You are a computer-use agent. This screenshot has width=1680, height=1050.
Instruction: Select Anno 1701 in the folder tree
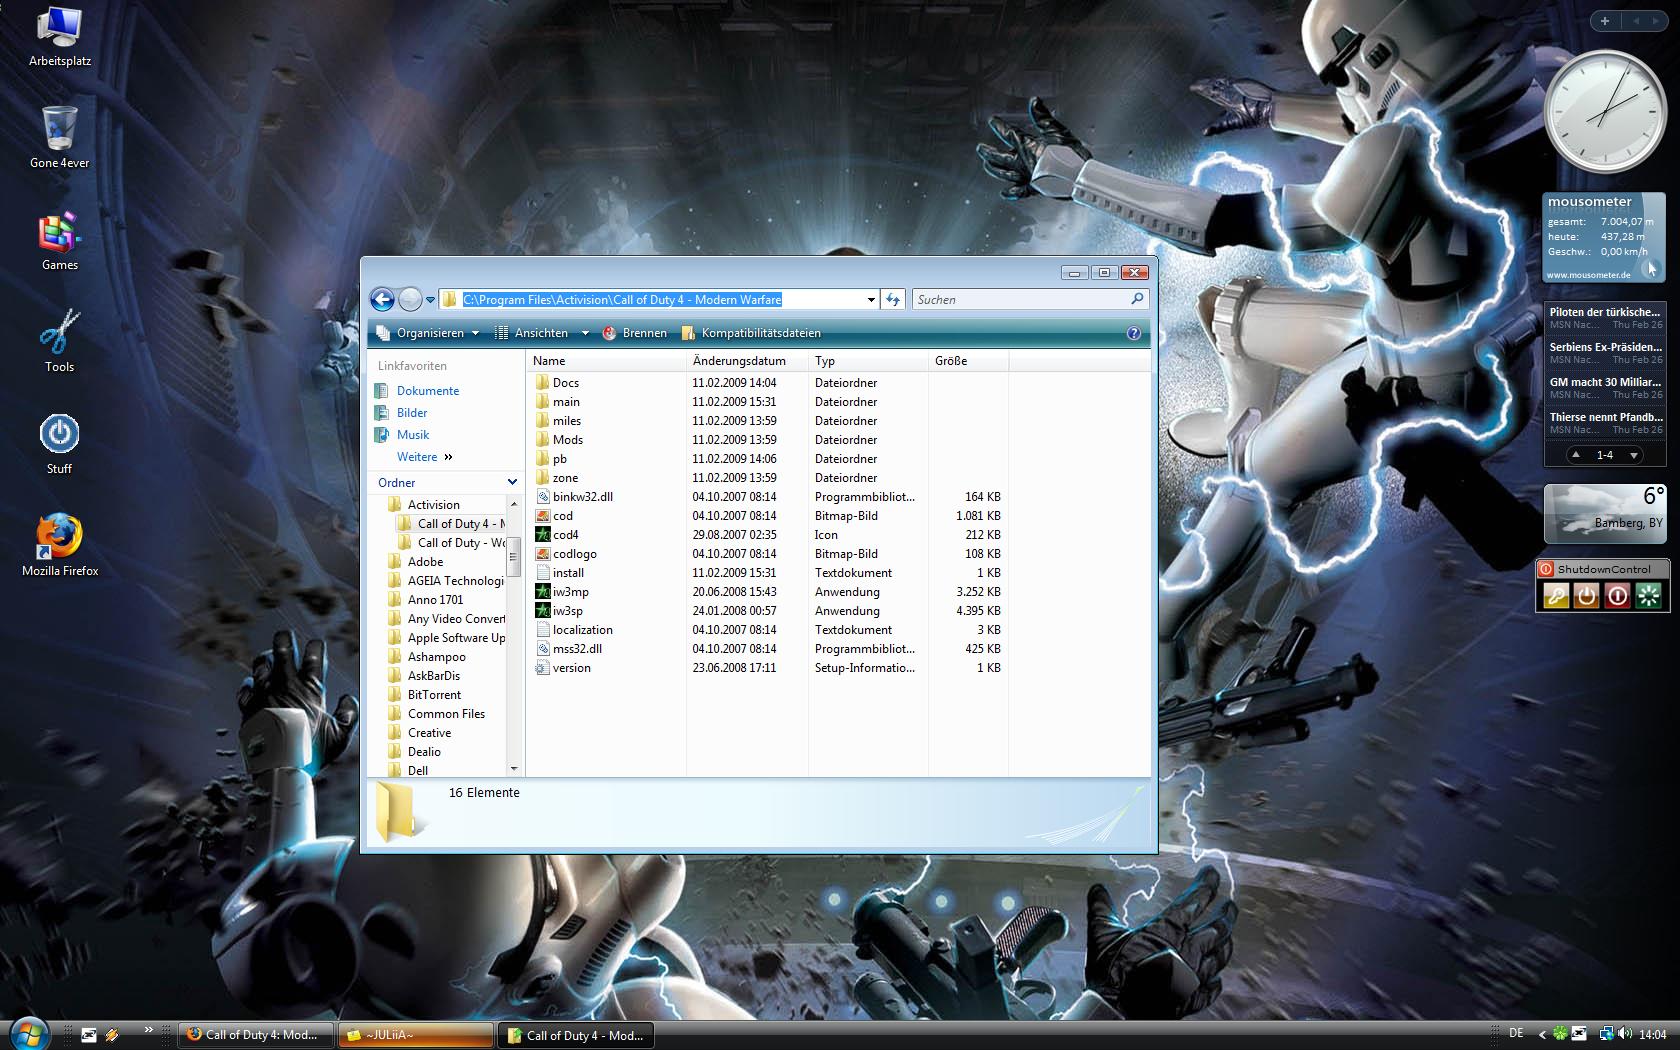(435, 600)
